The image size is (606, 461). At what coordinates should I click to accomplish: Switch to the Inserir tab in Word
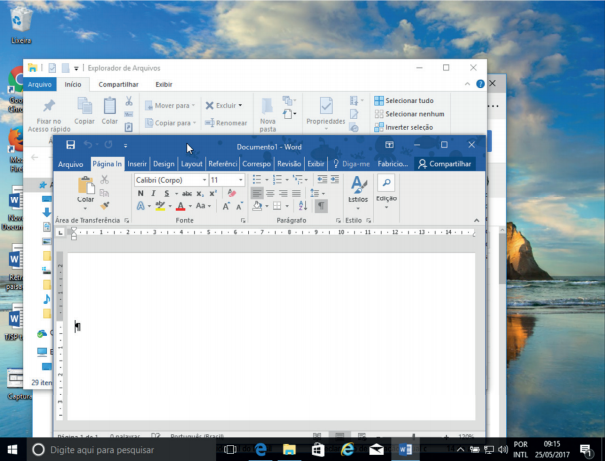tap(137, 164)
